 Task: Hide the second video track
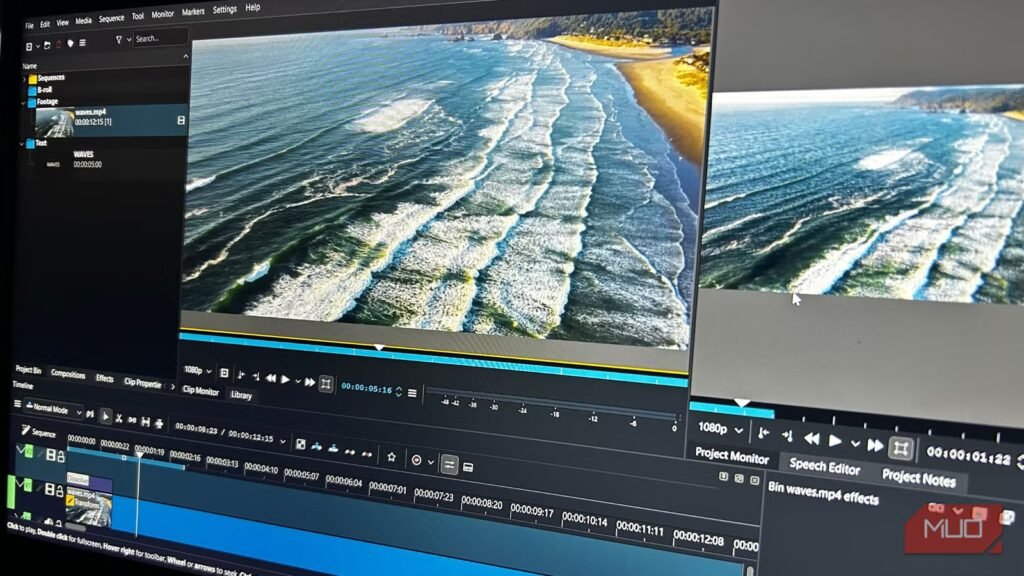click(50, 488)
